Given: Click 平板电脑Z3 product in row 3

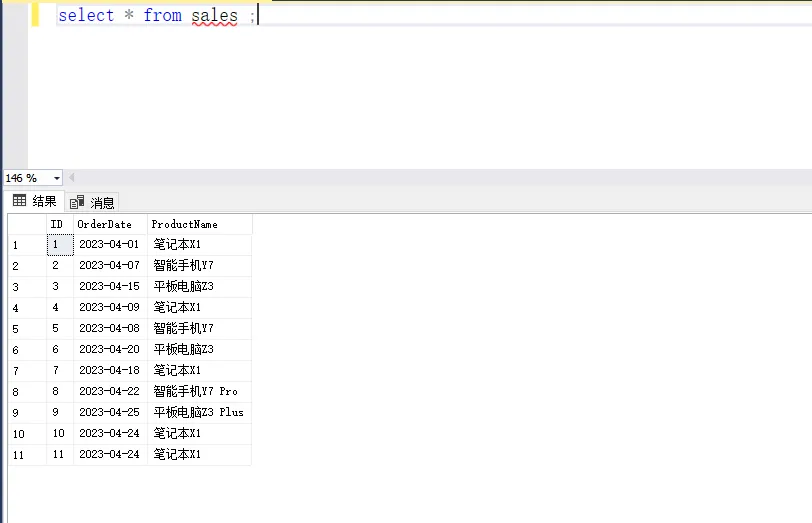Looking at the screenshot, I should pos(199,286).
